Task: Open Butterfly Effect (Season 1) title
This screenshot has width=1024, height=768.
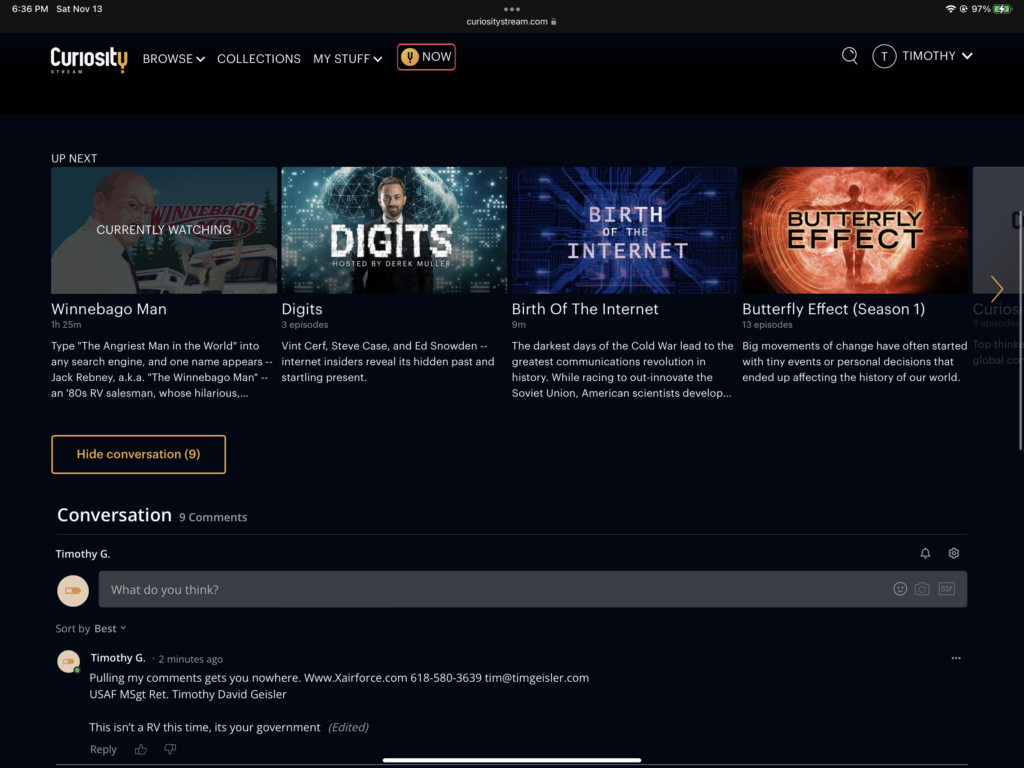Action: pos(833,309)
